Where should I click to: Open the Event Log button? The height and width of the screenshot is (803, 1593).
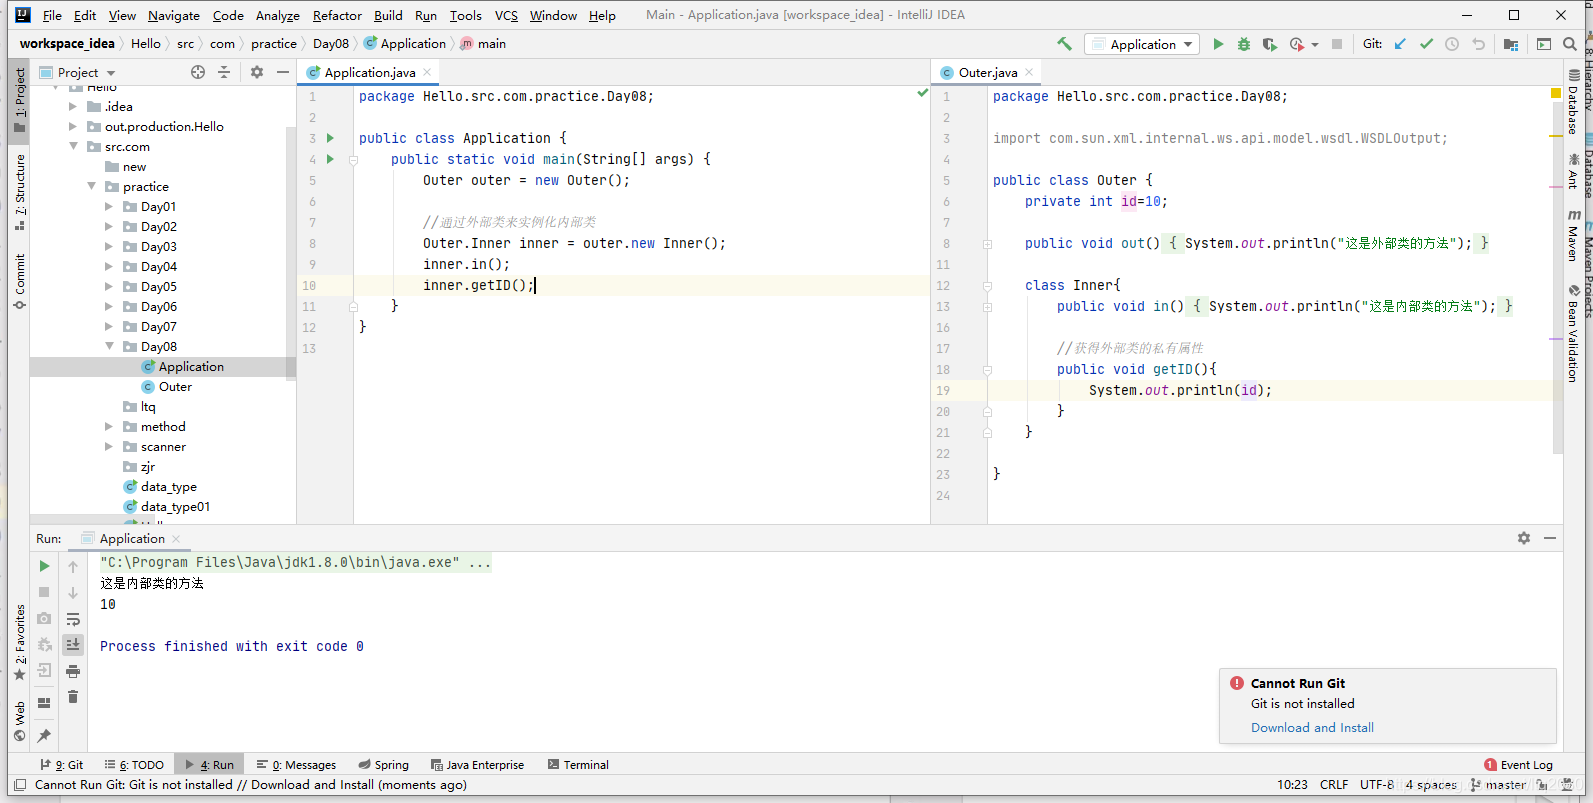1519,764
